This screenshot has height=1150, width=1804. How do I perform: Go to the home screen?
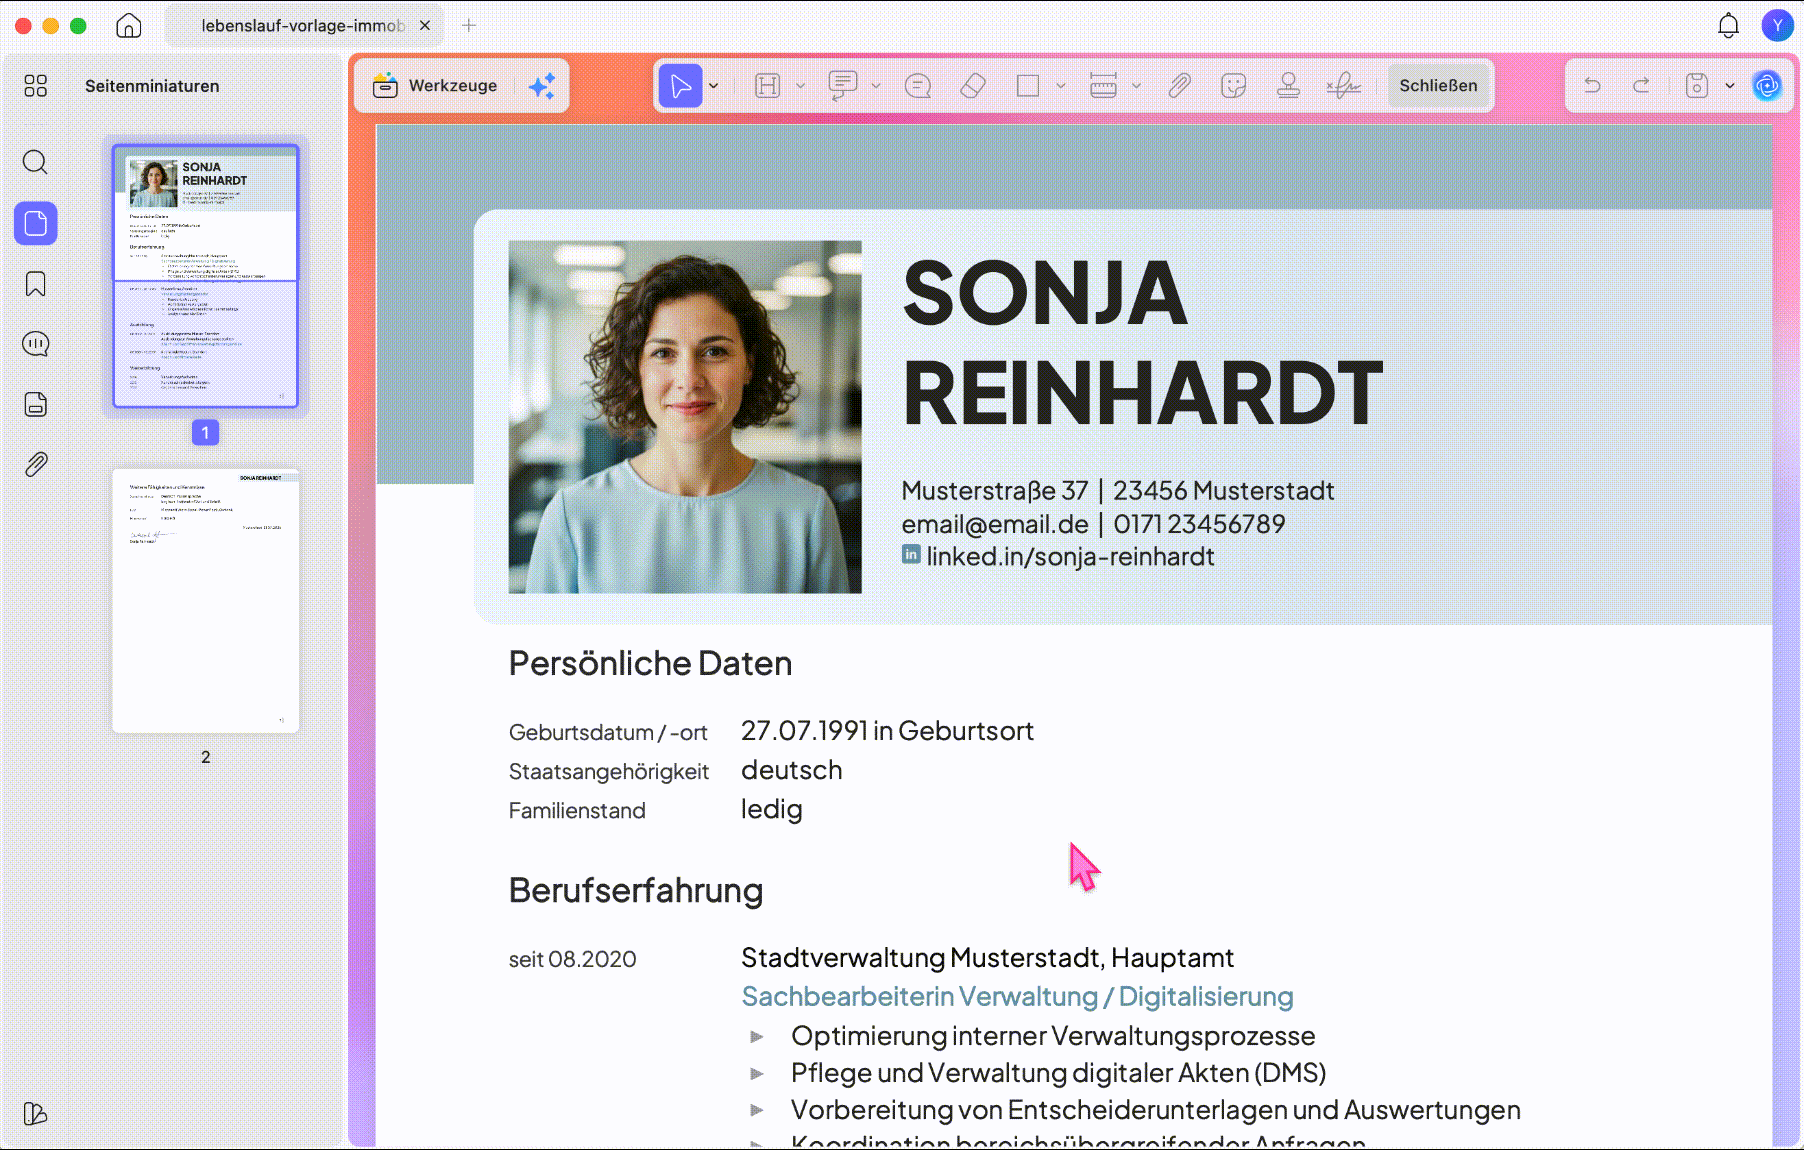[x=129, y=26]
